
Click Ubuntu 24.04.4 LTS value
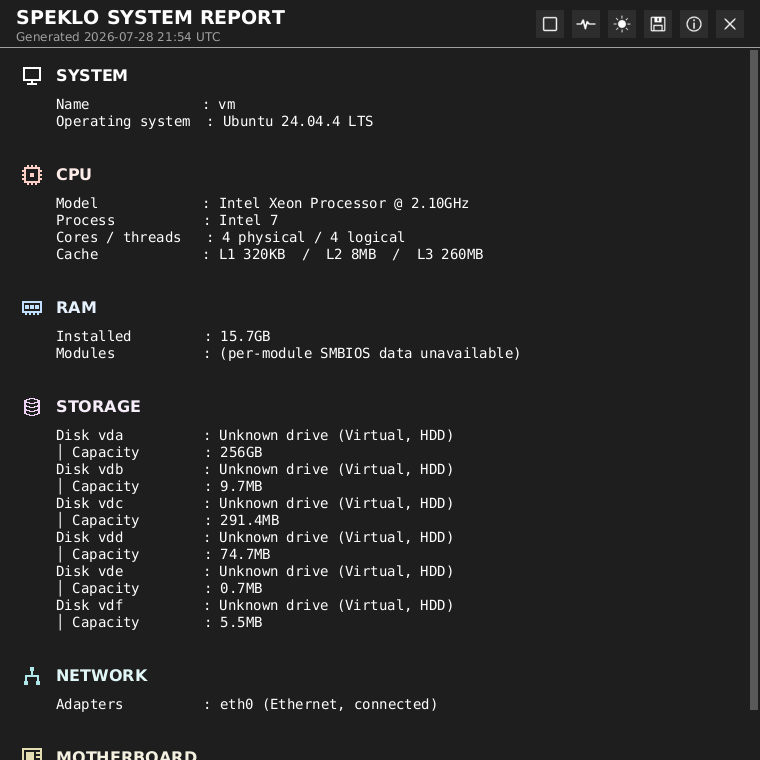298,121
